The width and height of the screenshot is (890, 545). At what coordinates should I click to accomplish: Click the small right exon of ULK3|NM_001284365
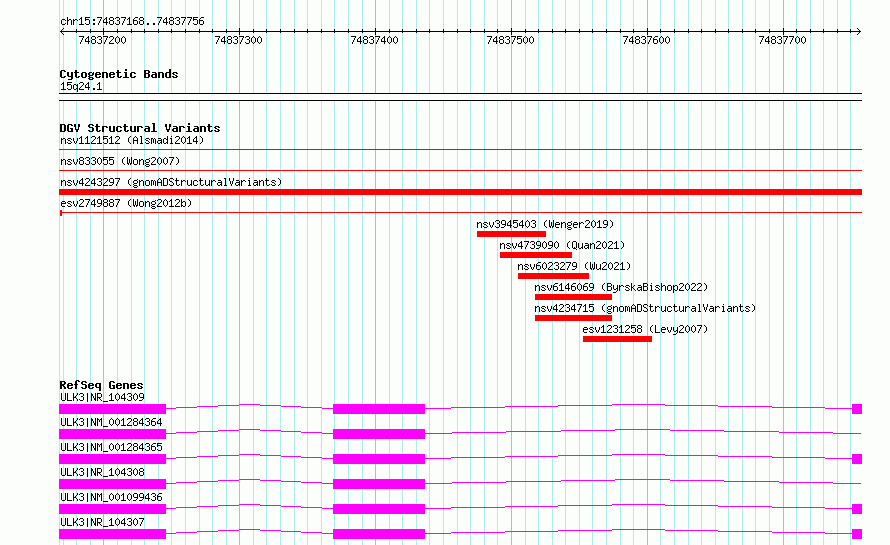[x=857, y=459]
